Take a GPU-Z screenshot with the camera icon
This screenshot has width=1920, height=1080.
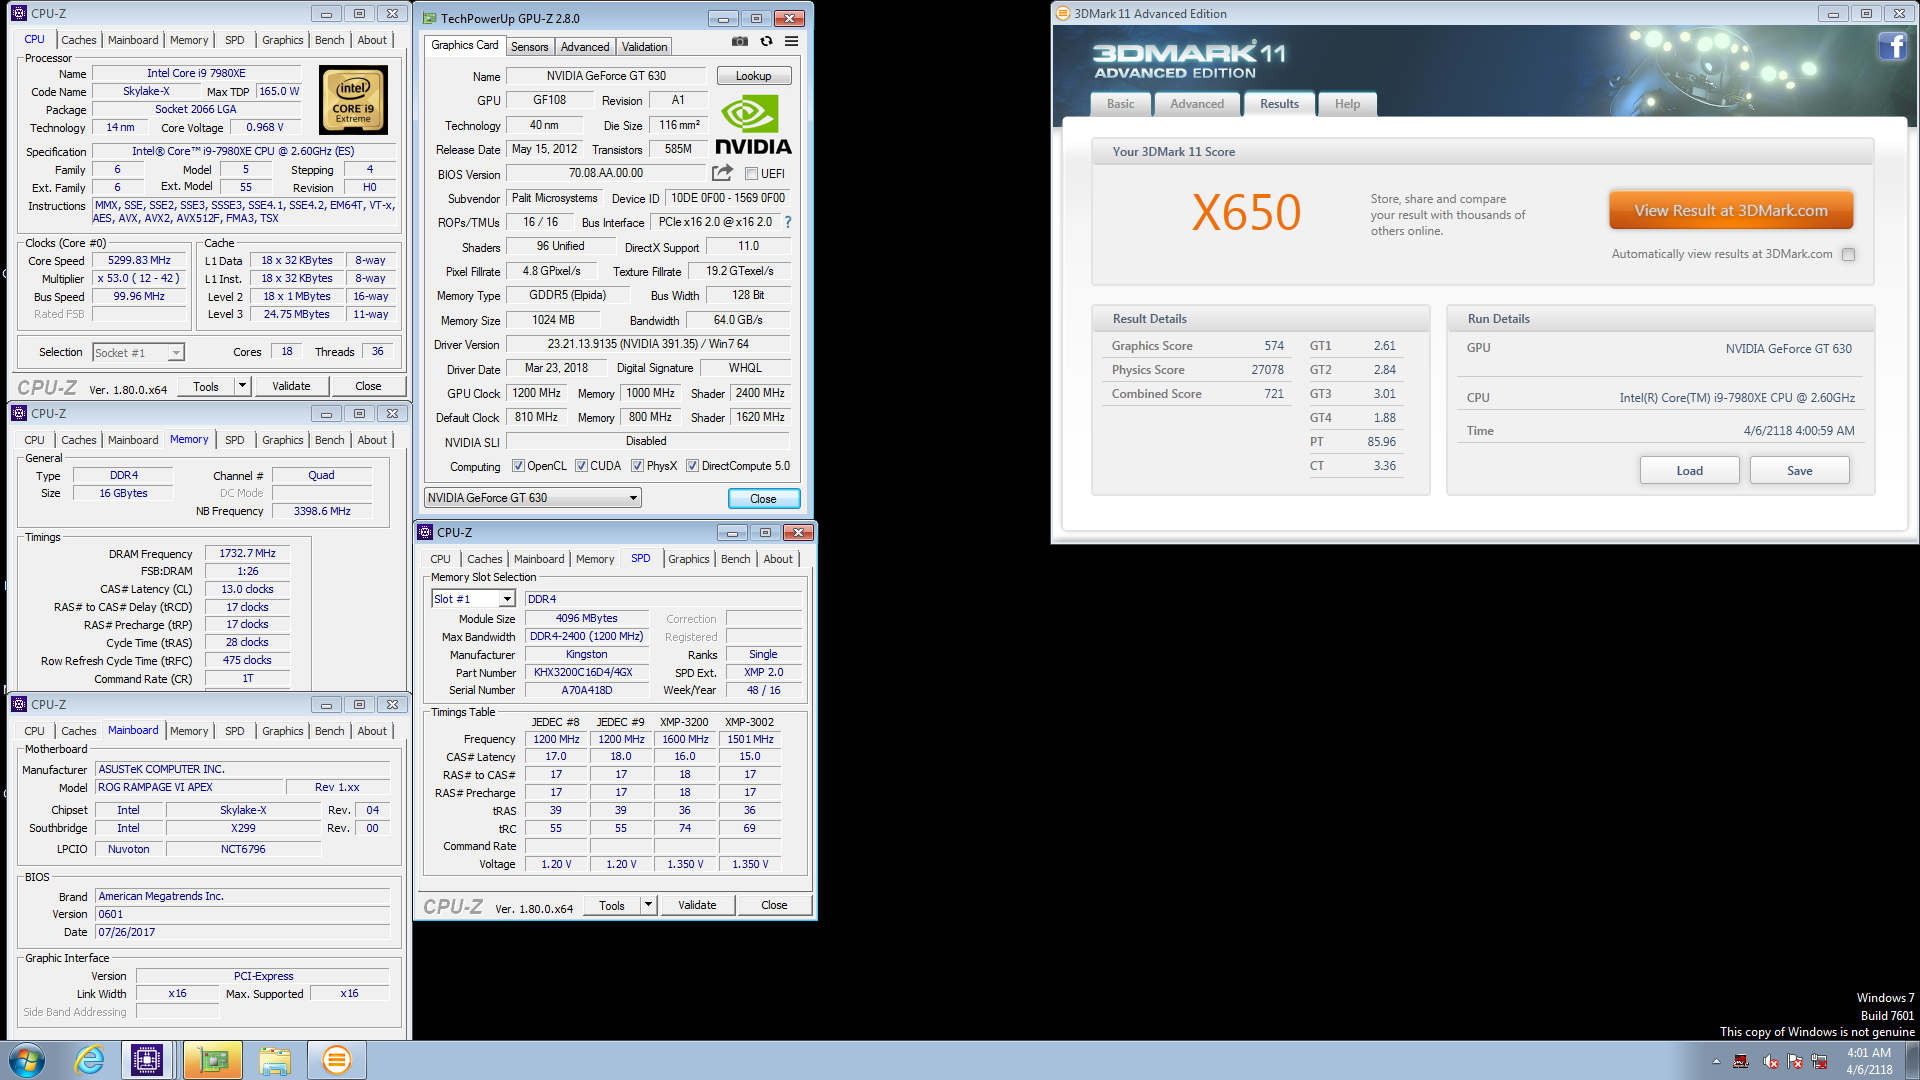(739, 42)
